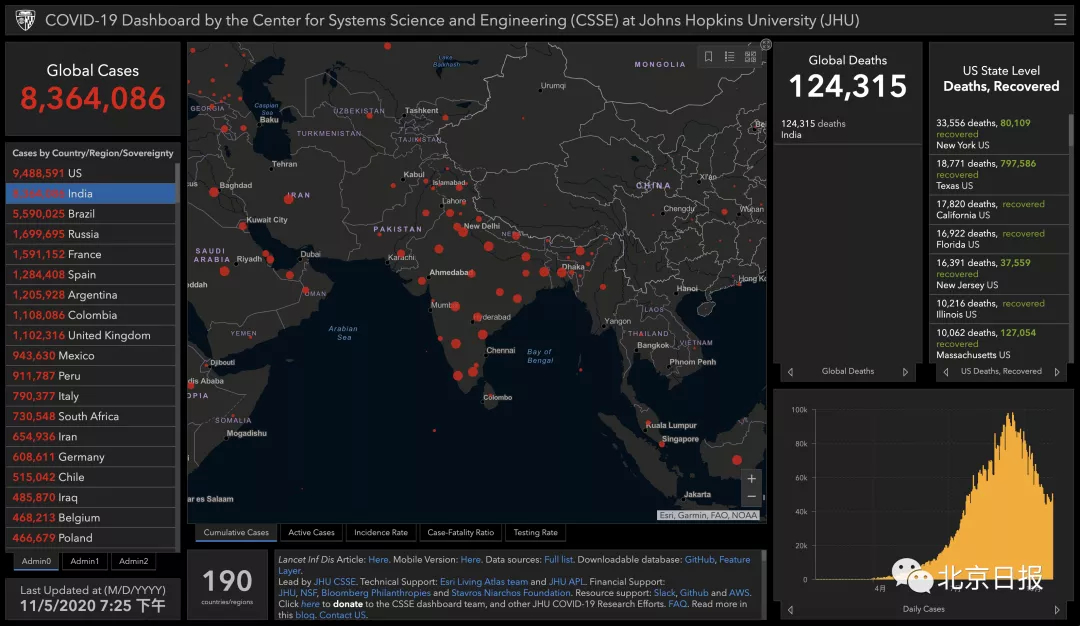Select Poland in the country list

(90, 538)
